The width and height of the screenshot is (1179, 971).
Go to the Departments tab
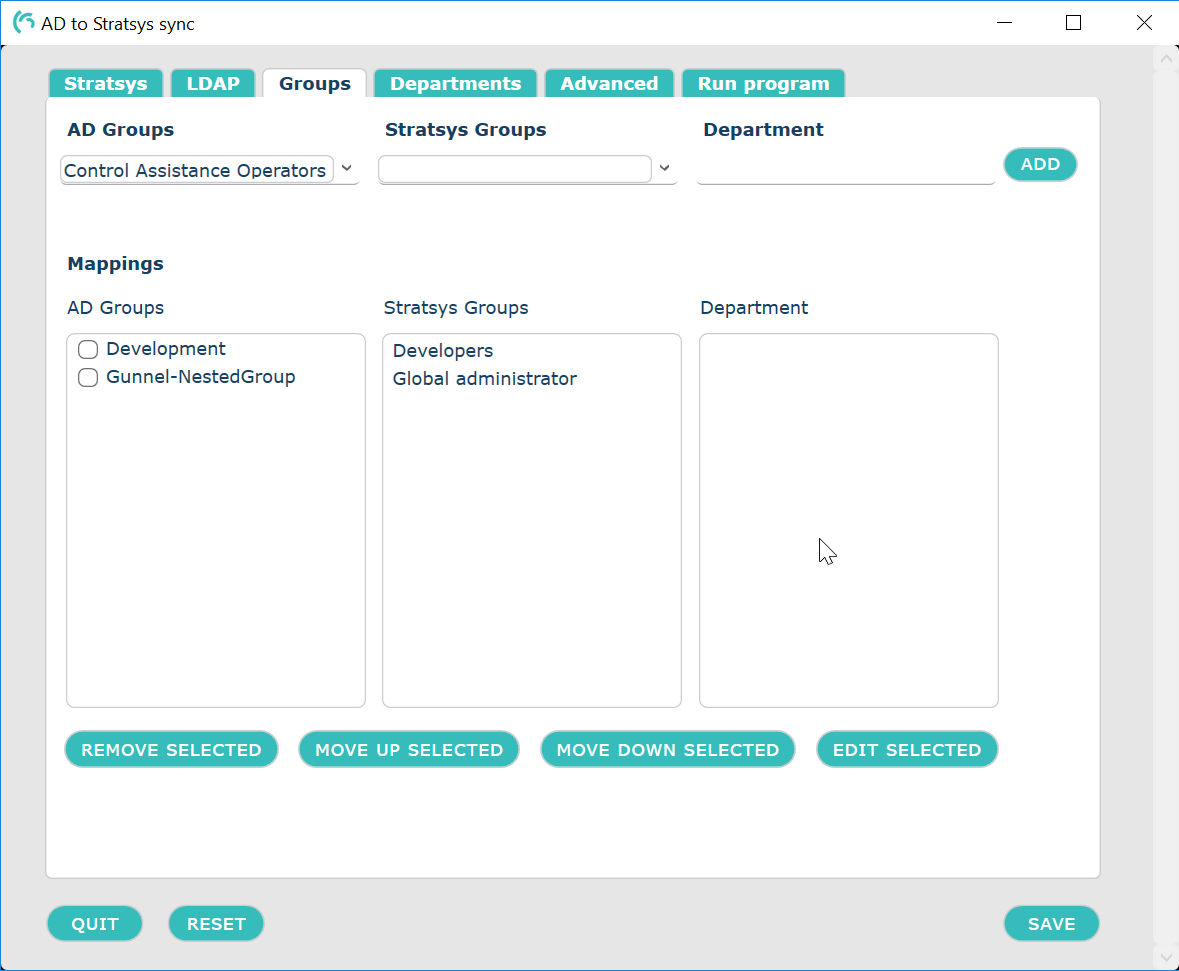click(455, 83)
